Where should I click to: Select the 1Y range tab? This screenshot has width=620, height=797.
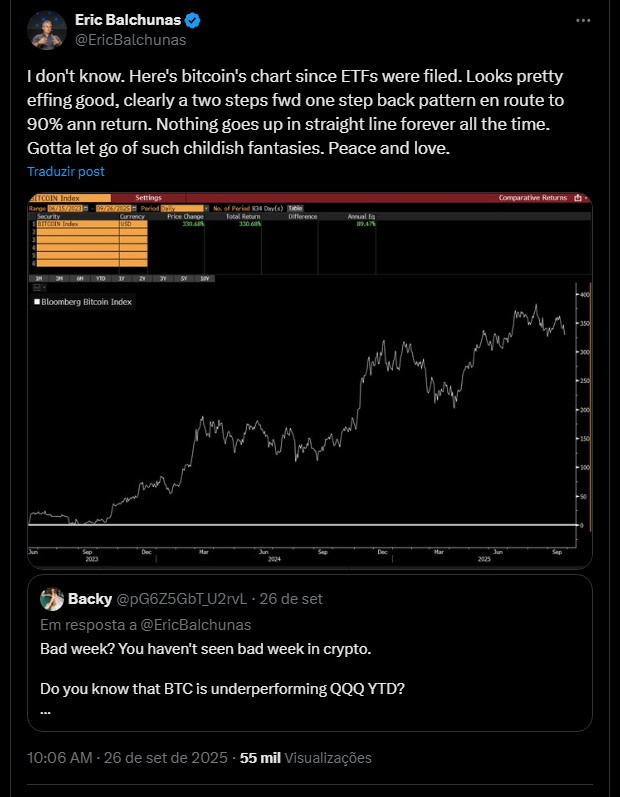121,279
